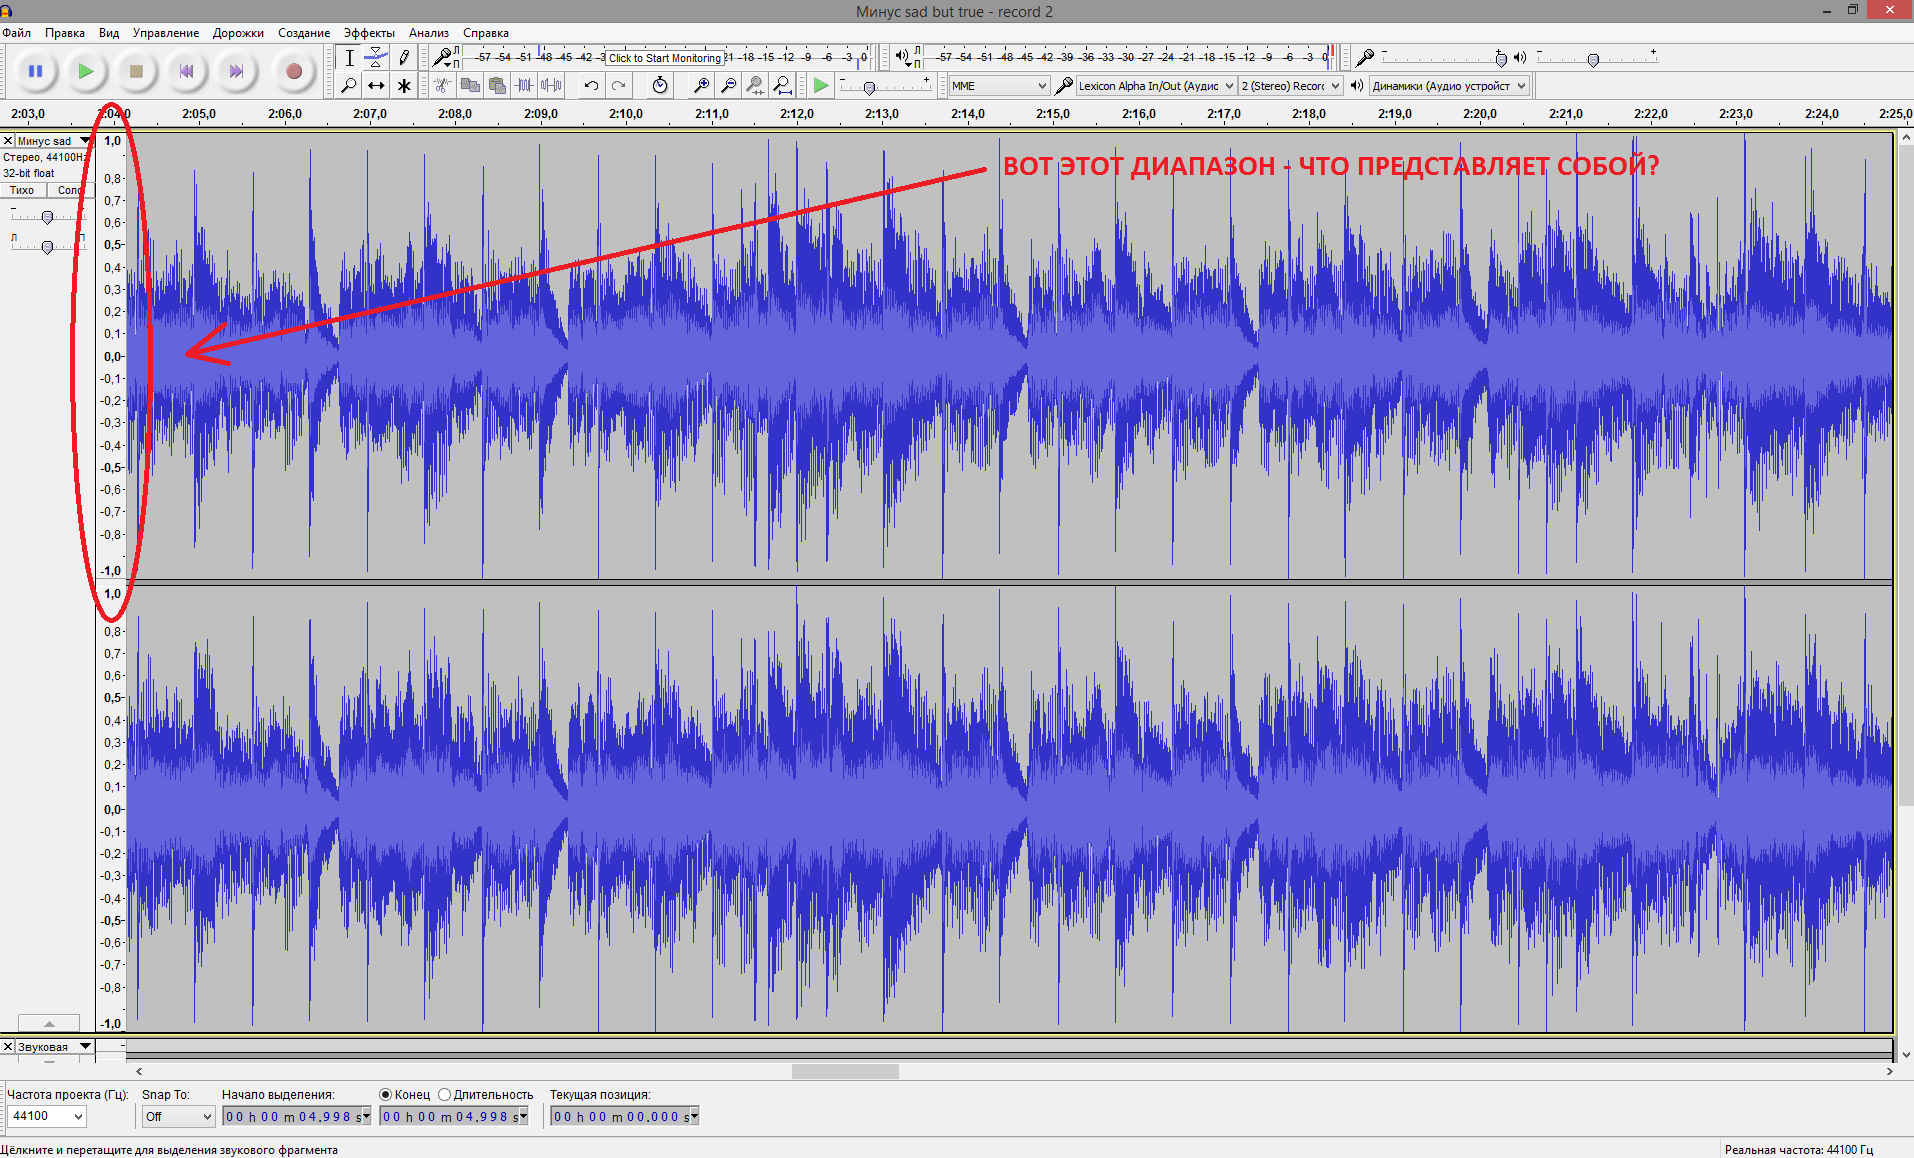
Task: Open the Файл menu
Action: (x=17, y=33)
